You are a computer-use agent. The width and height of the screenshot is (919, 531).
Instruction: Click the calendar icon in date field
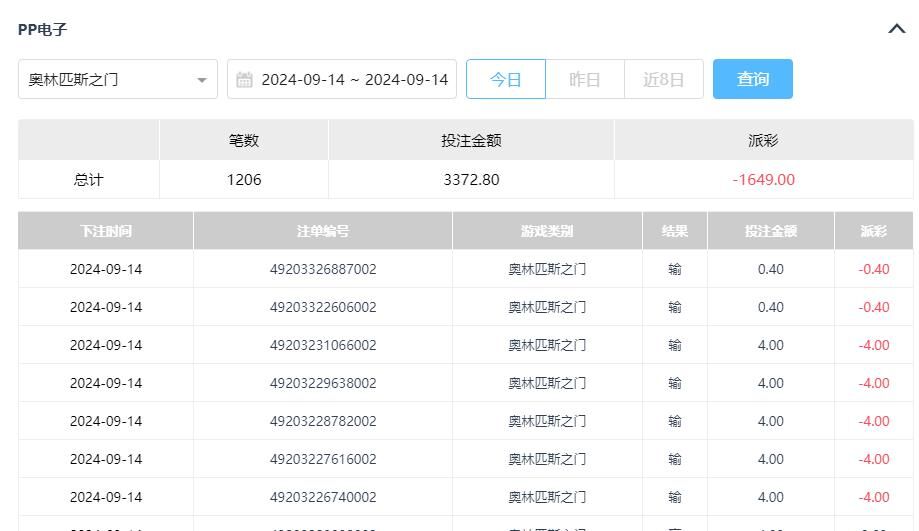[244, 80]
